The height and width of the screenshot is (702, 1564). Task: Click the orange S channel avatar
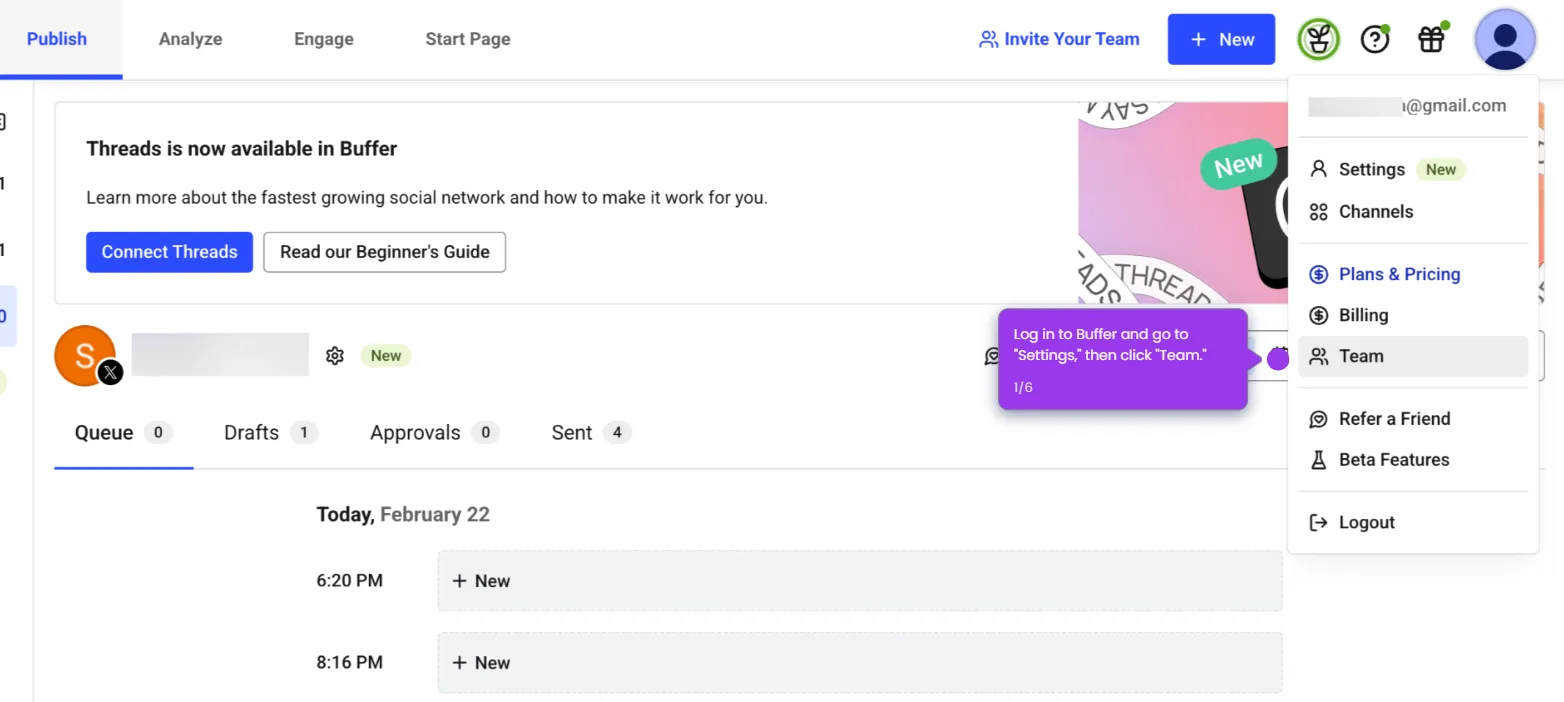click(85, 355)
